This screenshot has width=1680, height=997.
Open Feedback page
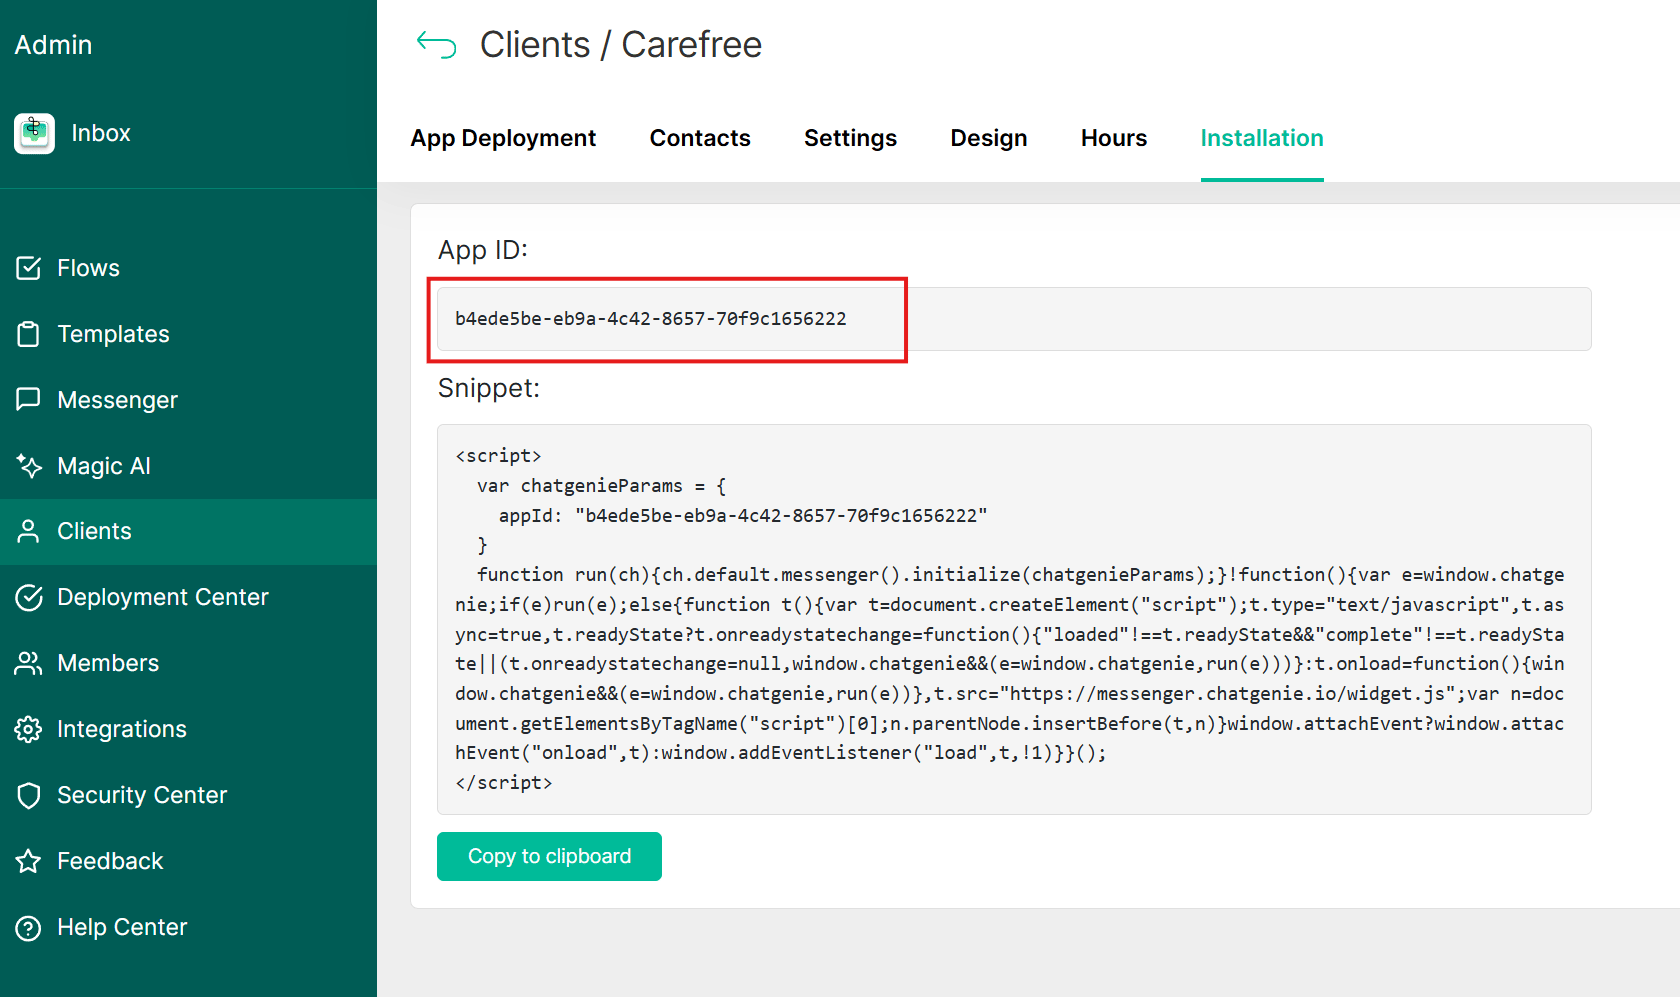click(x=188, y=861)
